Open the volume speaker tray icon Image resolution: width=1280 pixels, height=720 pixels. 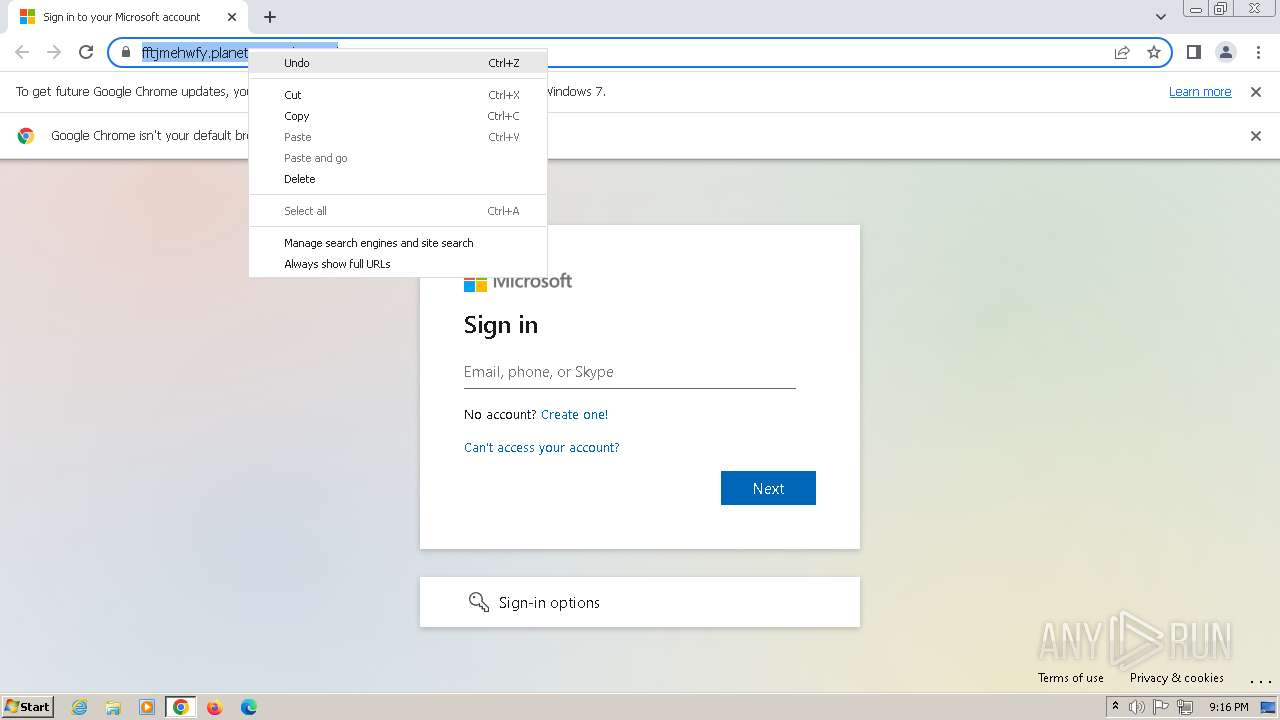1137,707
